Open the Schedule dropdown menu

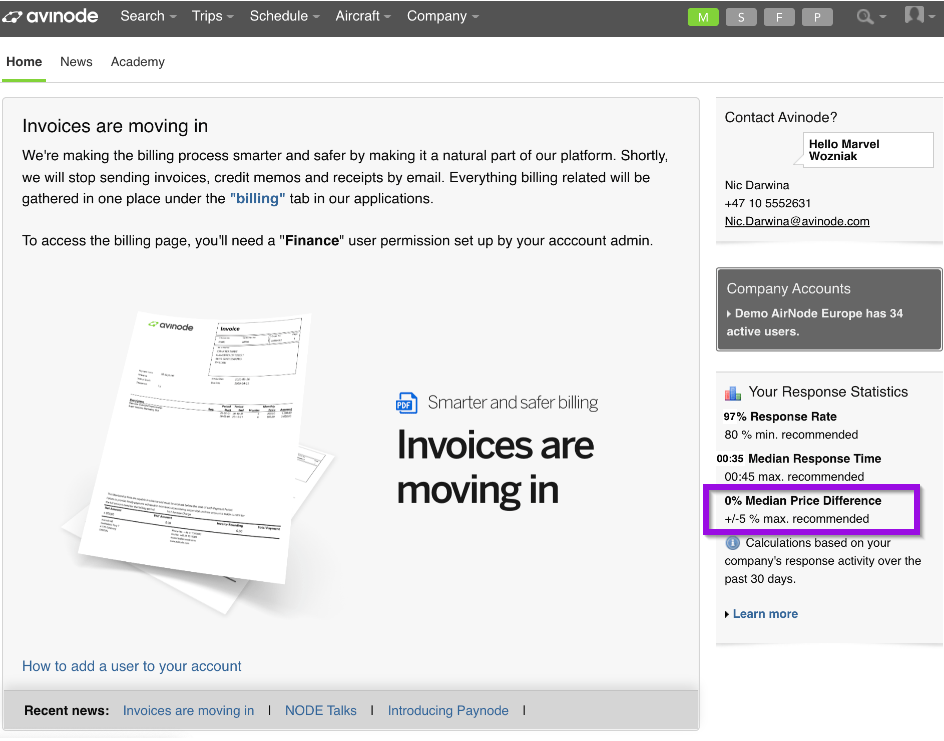tap(285, 16)
